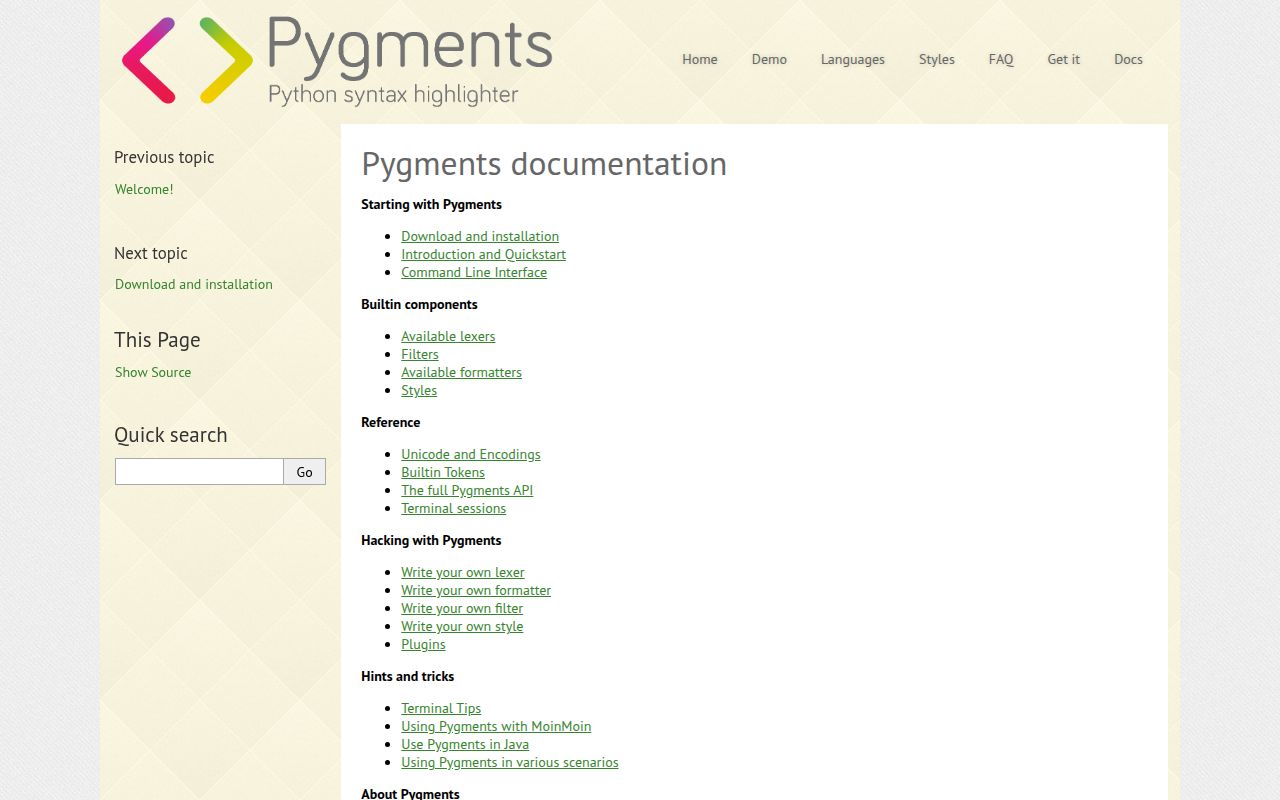Viewport: 1280px width, 800px height.
Task: Go to the Languages page
Action: tap(853, 59)
